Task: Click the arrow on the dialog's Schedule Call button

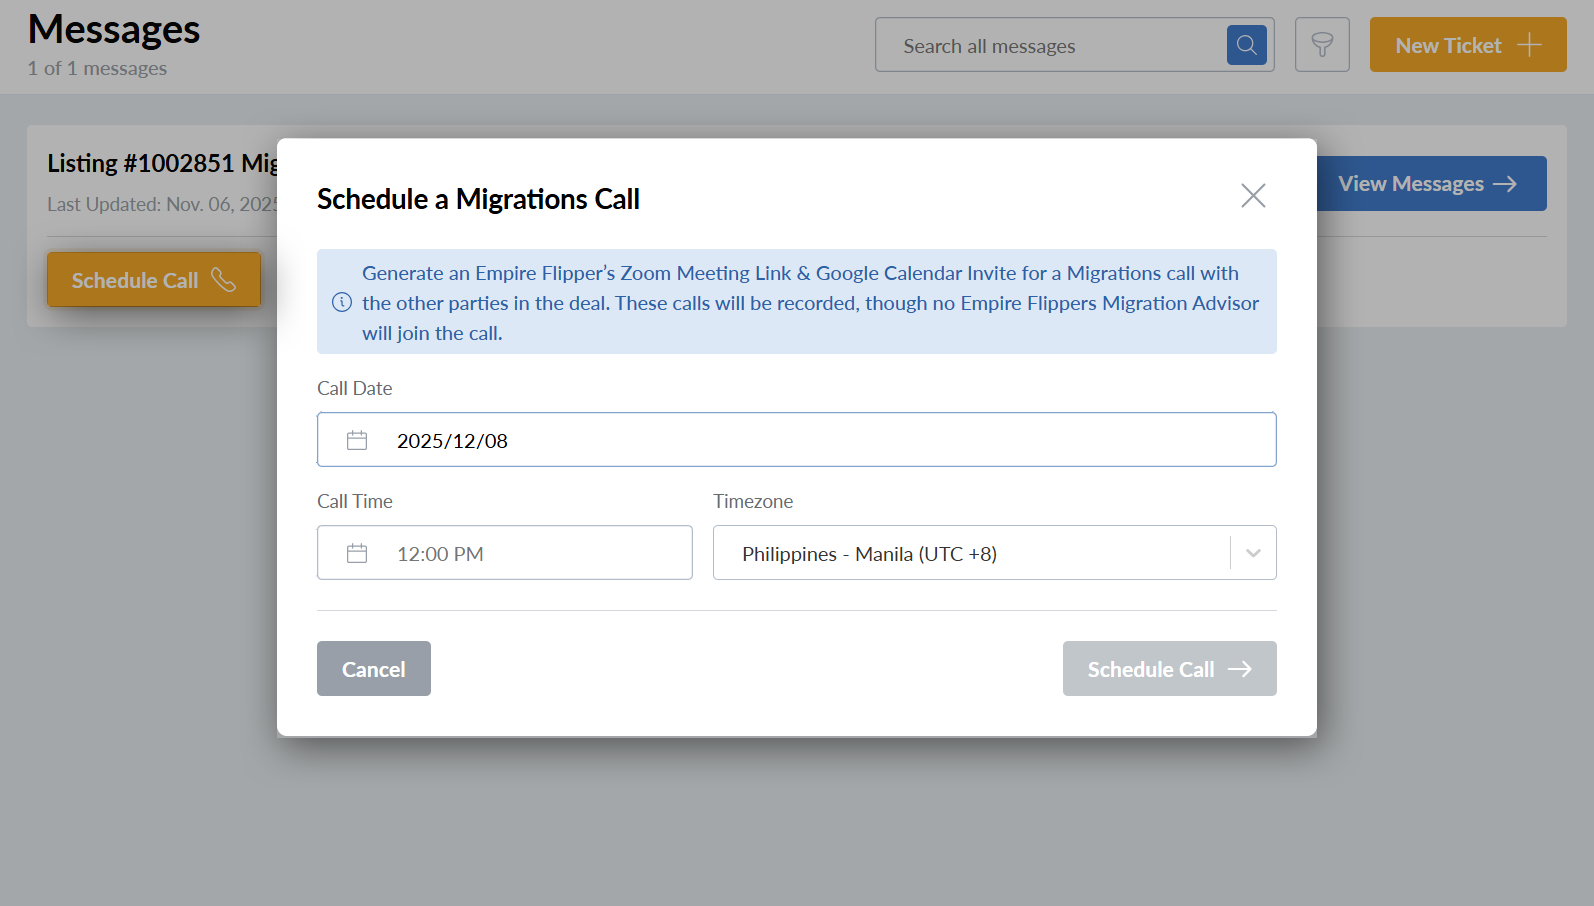Action: point(1240,669)
